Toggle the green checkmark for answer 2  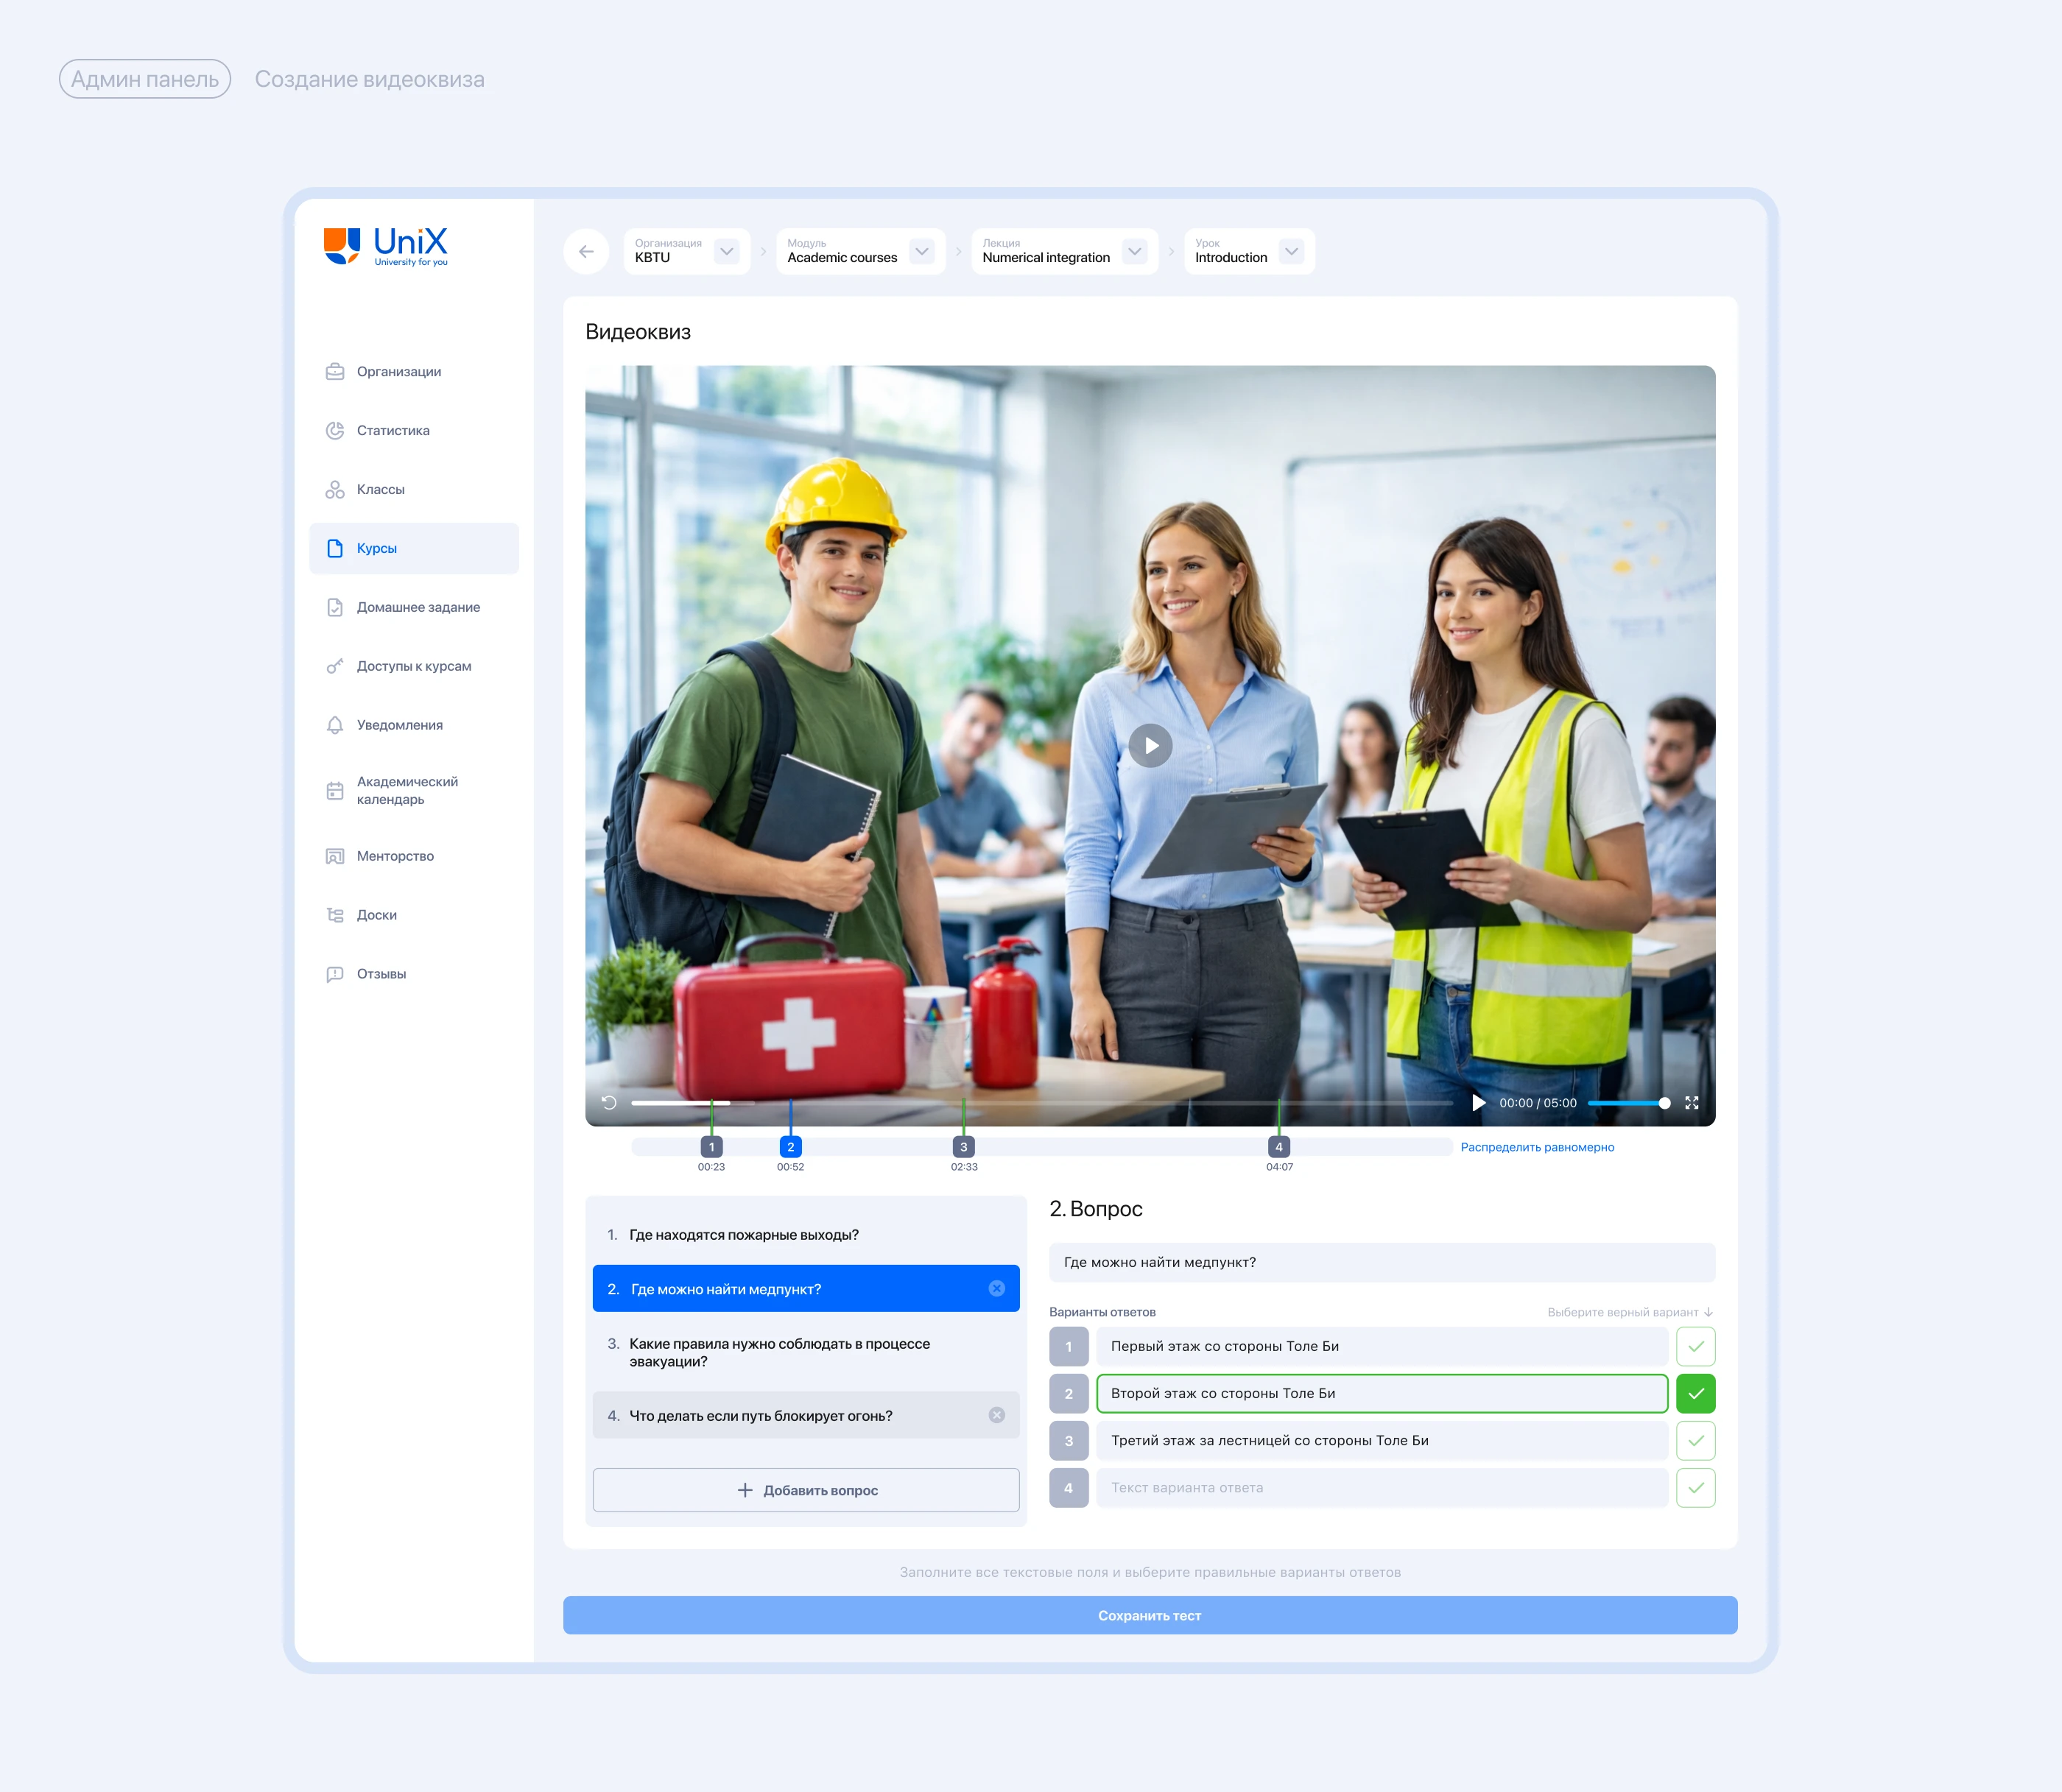pos(1696,1394)
